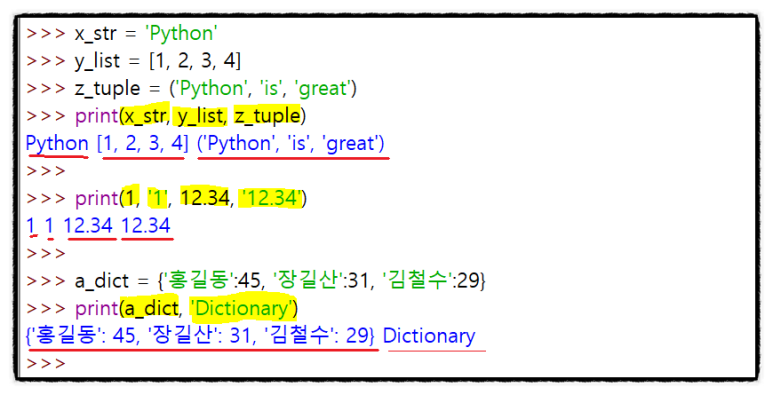Viewport: 773px width, 395px height.
Task: Click highlighted a_dict argument in print
Action: click(152, 308)
